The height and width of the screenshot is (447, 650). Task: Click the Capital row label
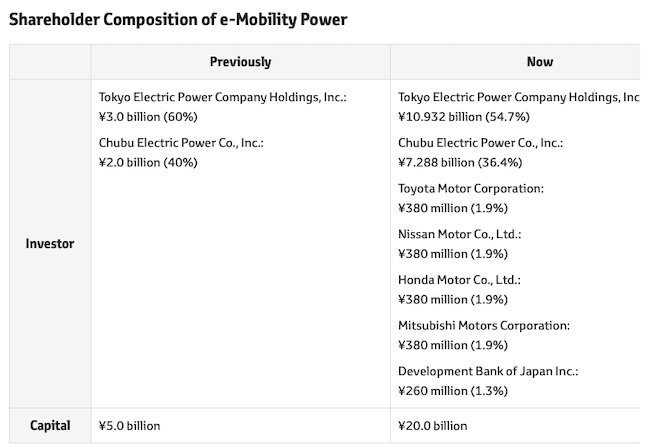tap(50, 426)
